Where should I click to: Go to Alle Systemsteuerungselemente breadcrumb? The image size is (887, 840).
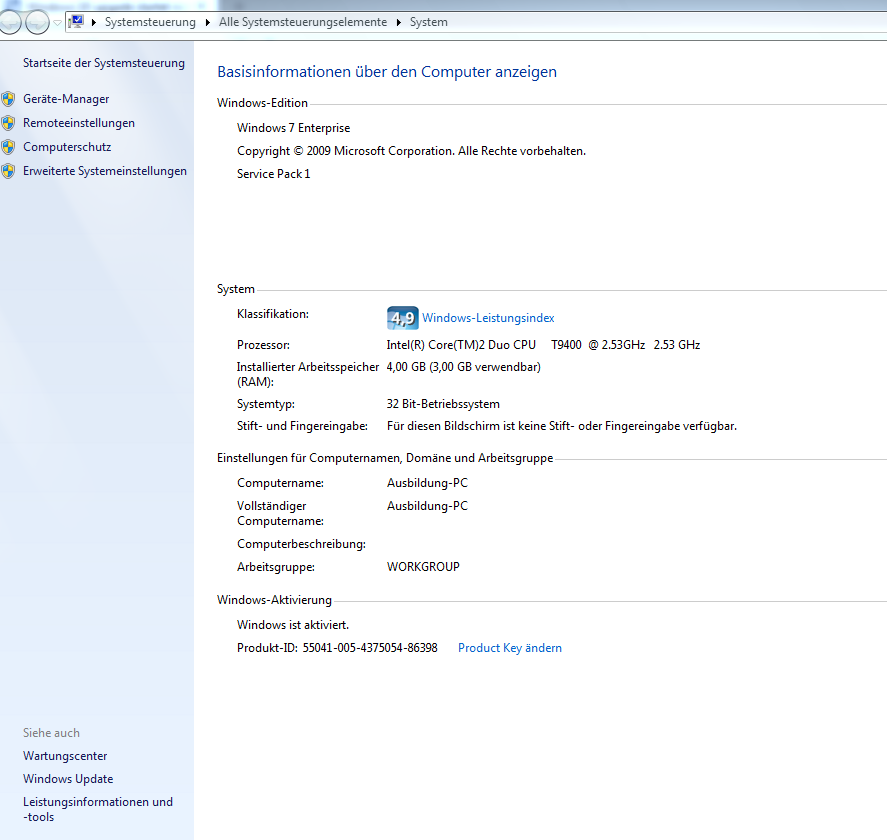pos(303,22)
